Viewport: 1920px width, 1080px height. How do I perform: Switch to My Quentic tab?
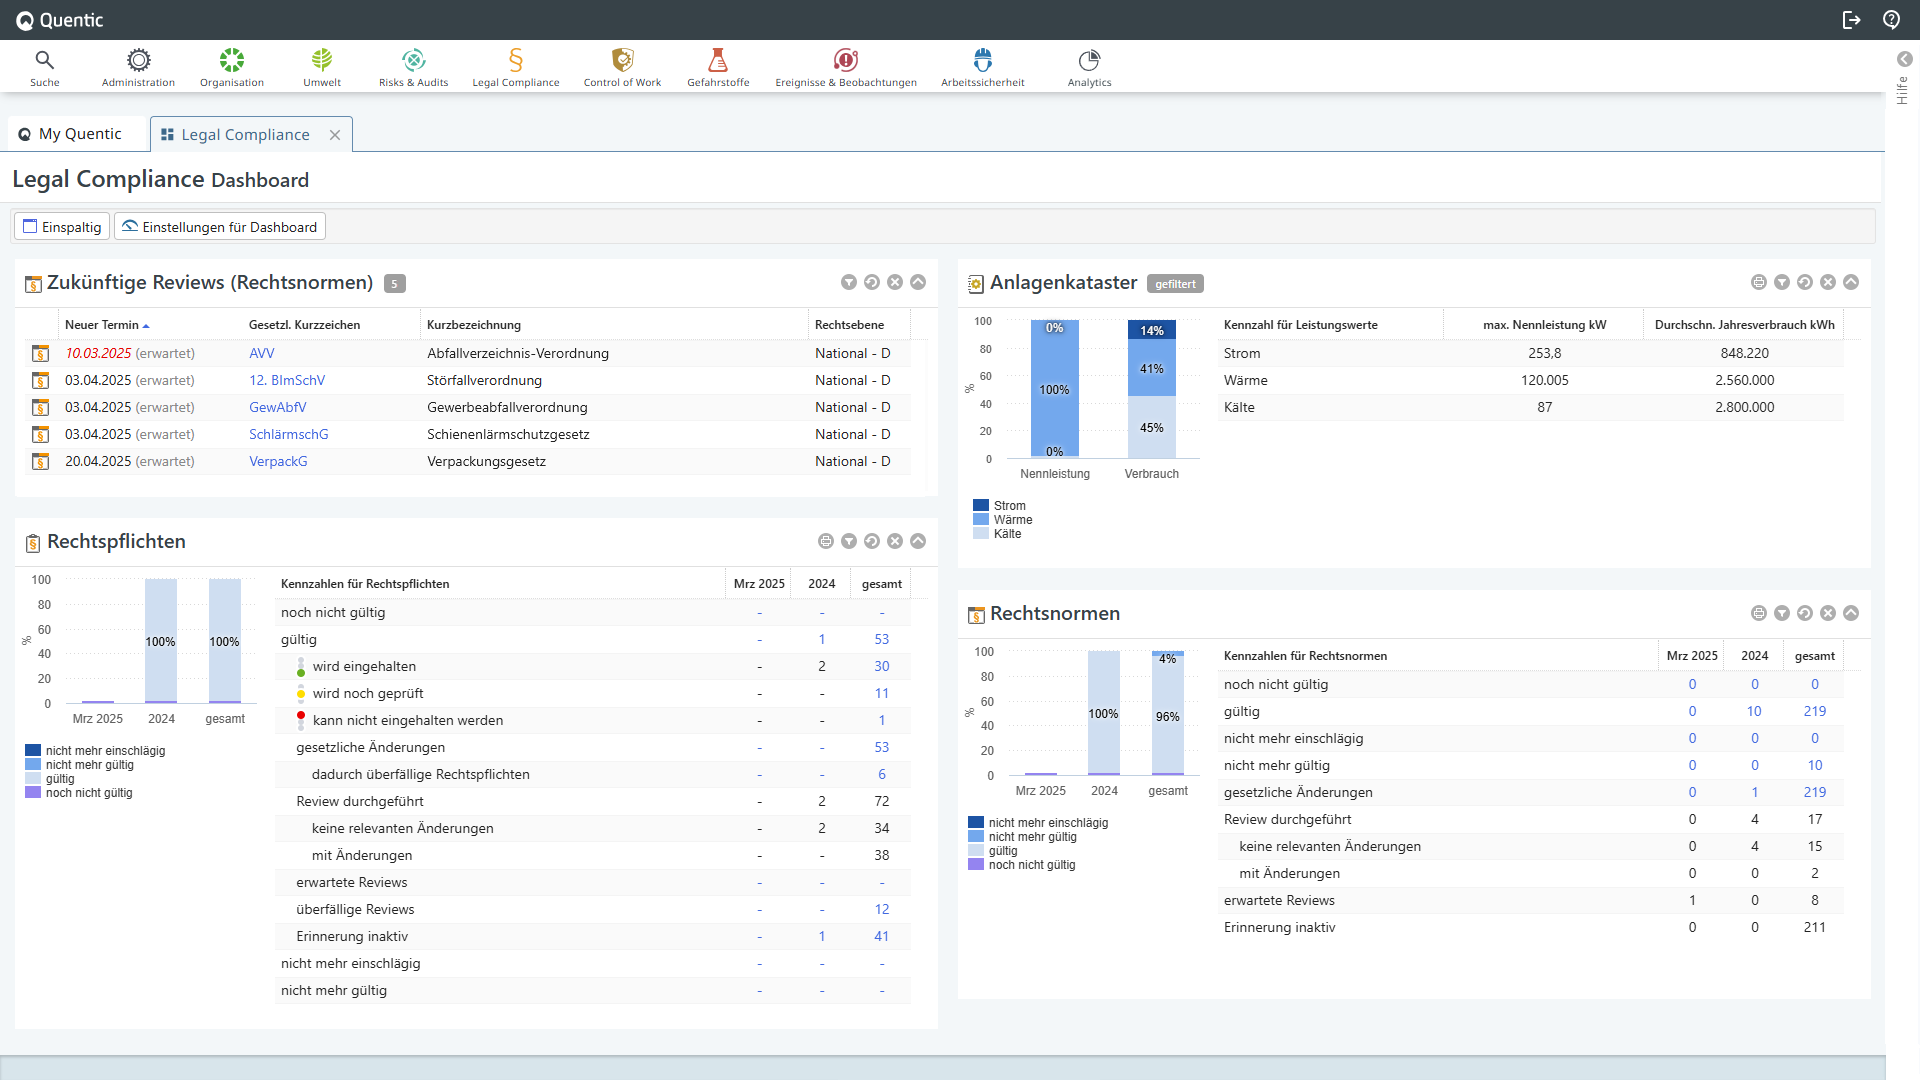70,134
